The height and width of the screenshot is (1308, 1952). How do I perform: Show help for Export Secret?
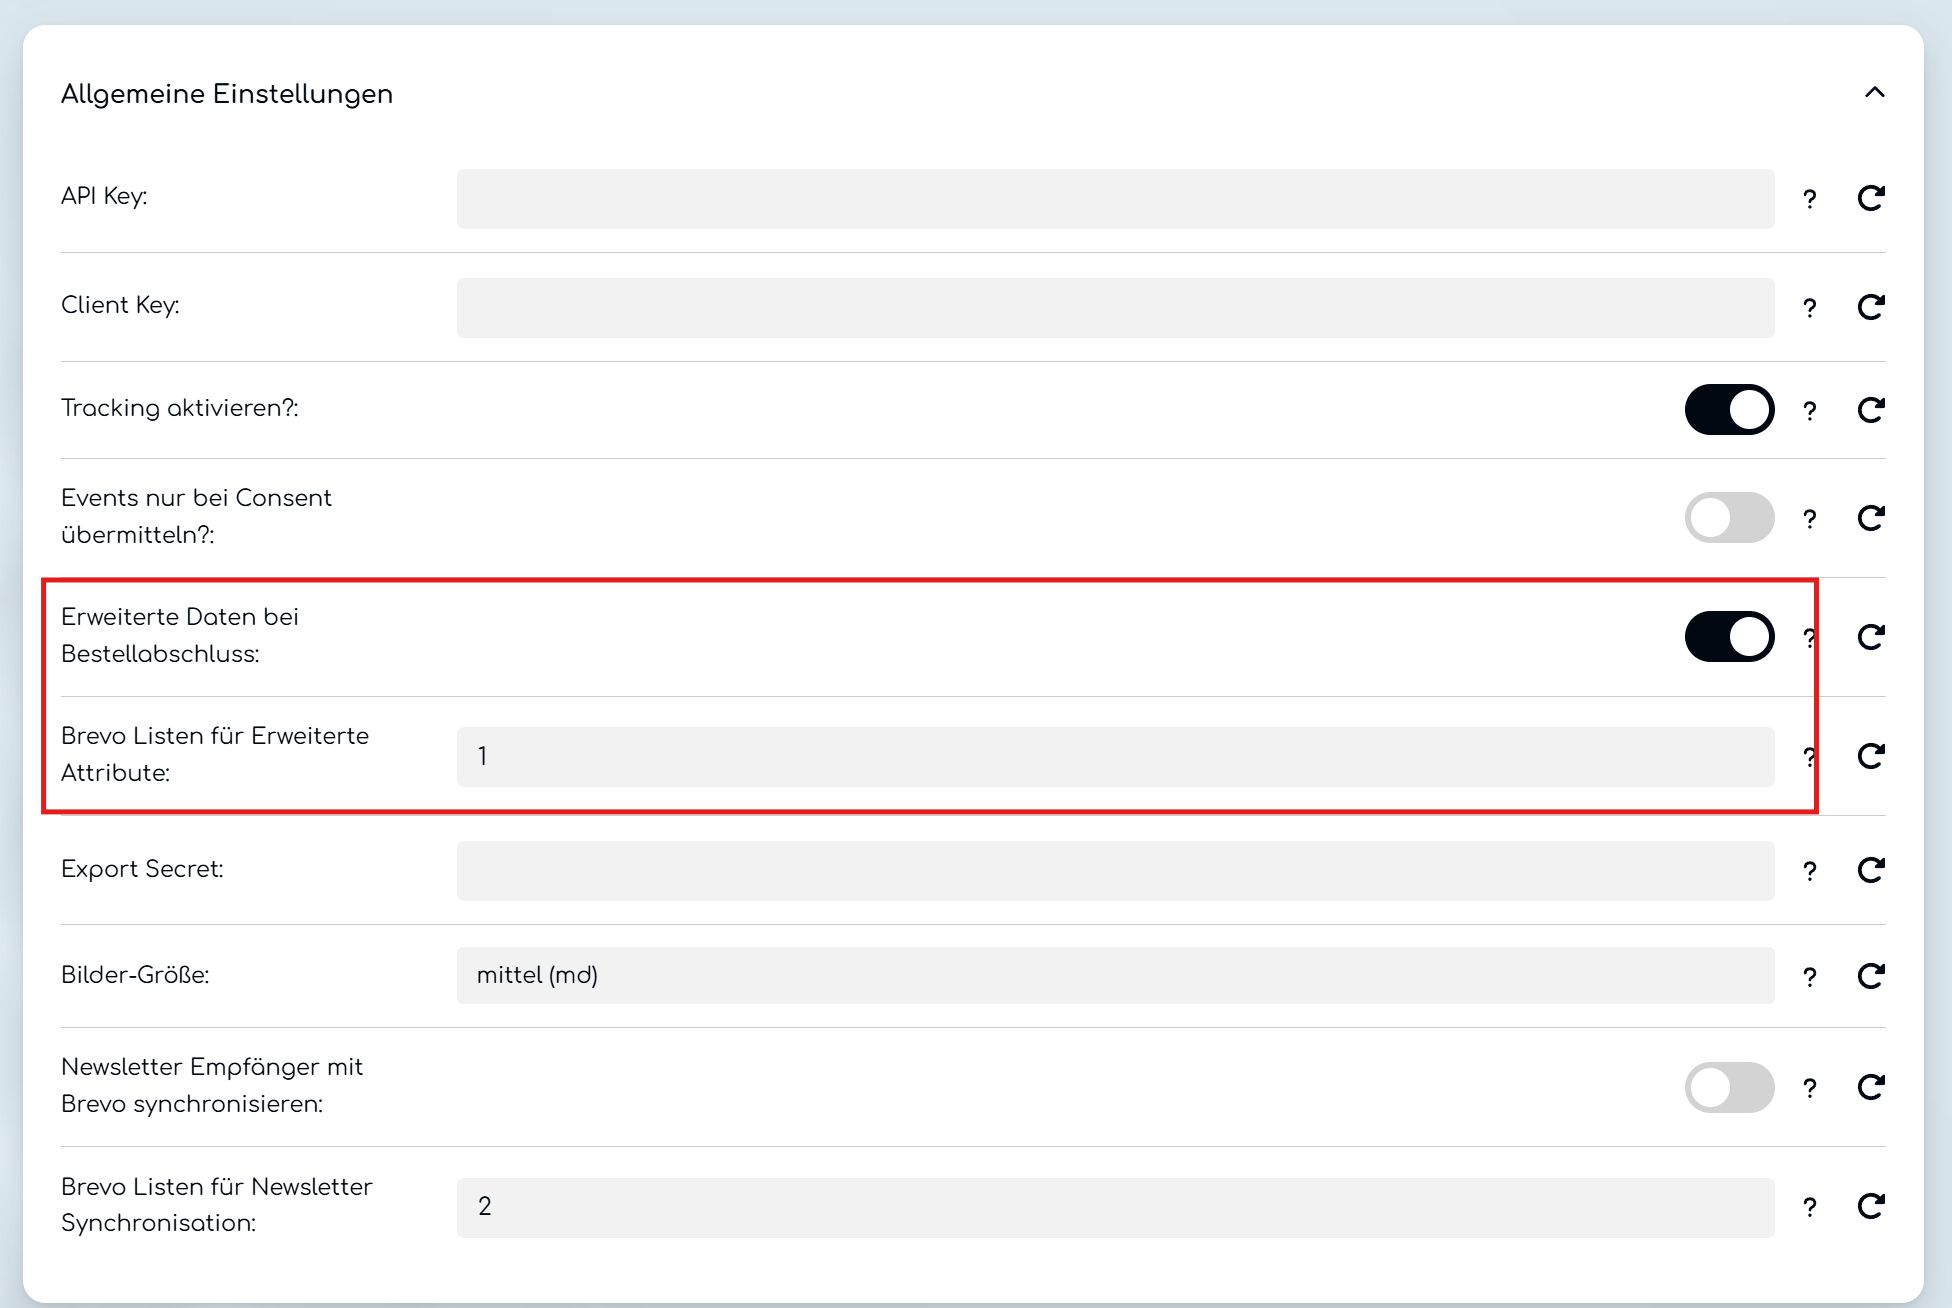(1809, 871)
